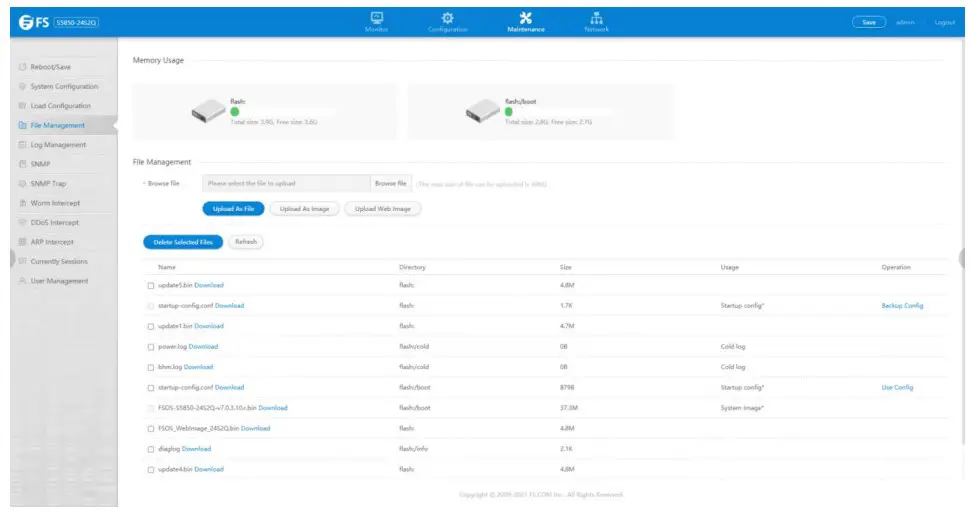Click the Upload As Image button
This screenshot has width=973, height=517.
click(304, 209)
